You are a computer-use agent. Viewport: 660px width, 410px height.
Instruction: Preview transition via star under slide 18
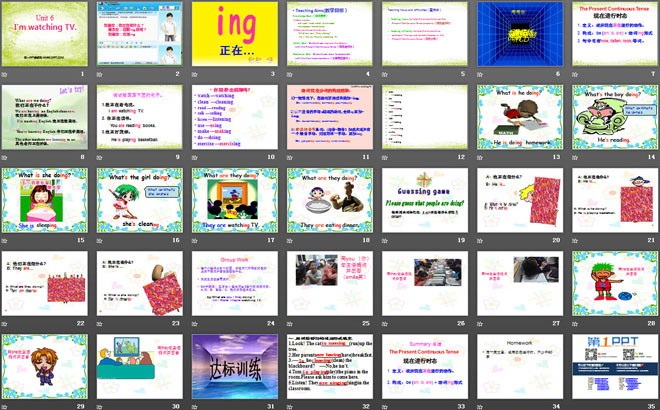click(x=290, y=241)
